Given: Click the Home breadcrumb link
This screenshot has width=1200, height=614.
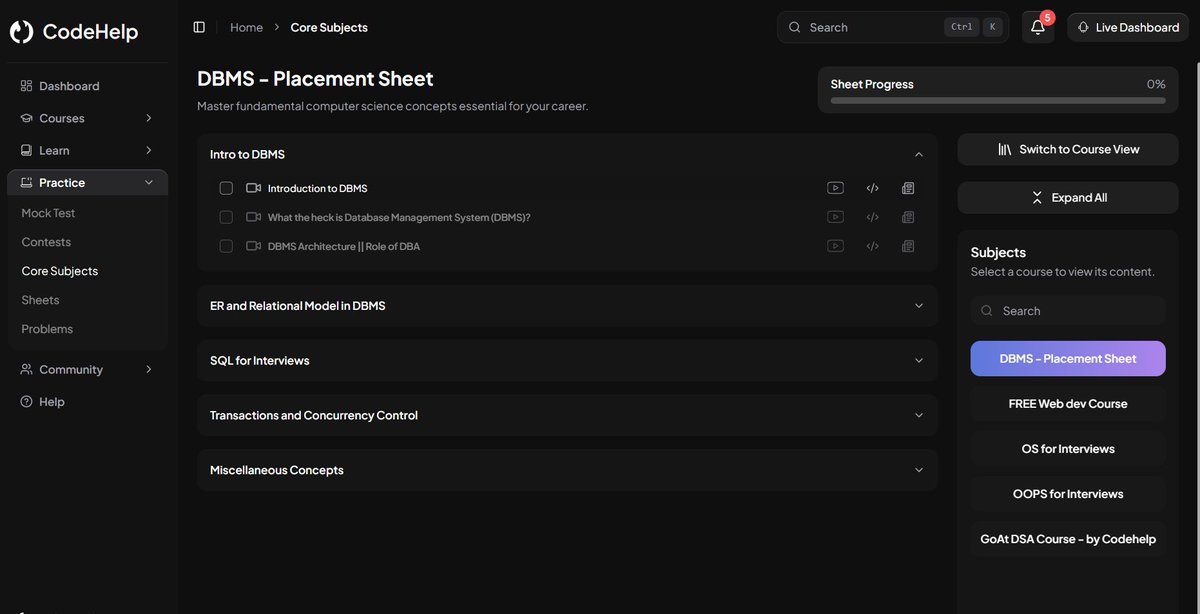Looking at the screenshot, I should (x=246, y=27).
